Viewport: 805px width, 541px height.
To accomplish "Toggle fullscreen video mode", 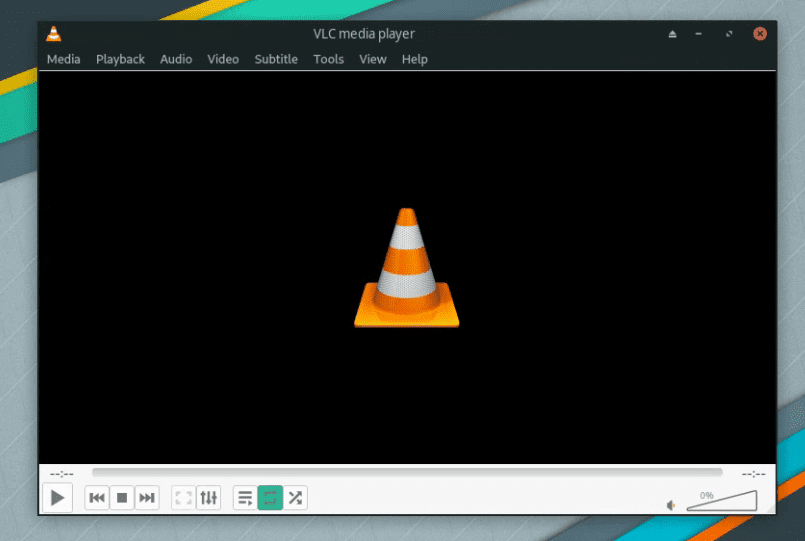I will (183, 497).
